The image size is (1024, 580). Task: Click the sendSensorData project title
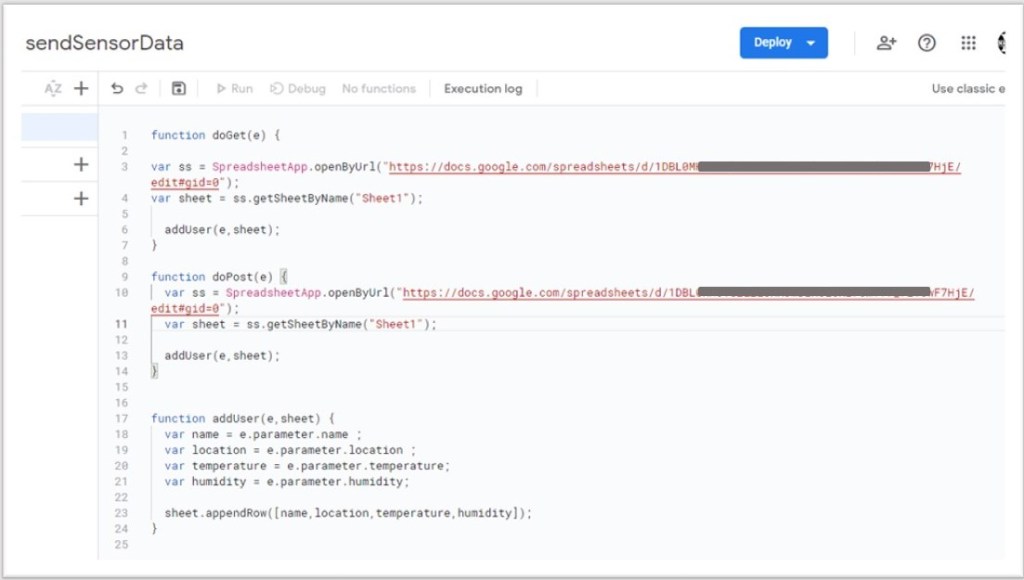click(x=104, y=43)
